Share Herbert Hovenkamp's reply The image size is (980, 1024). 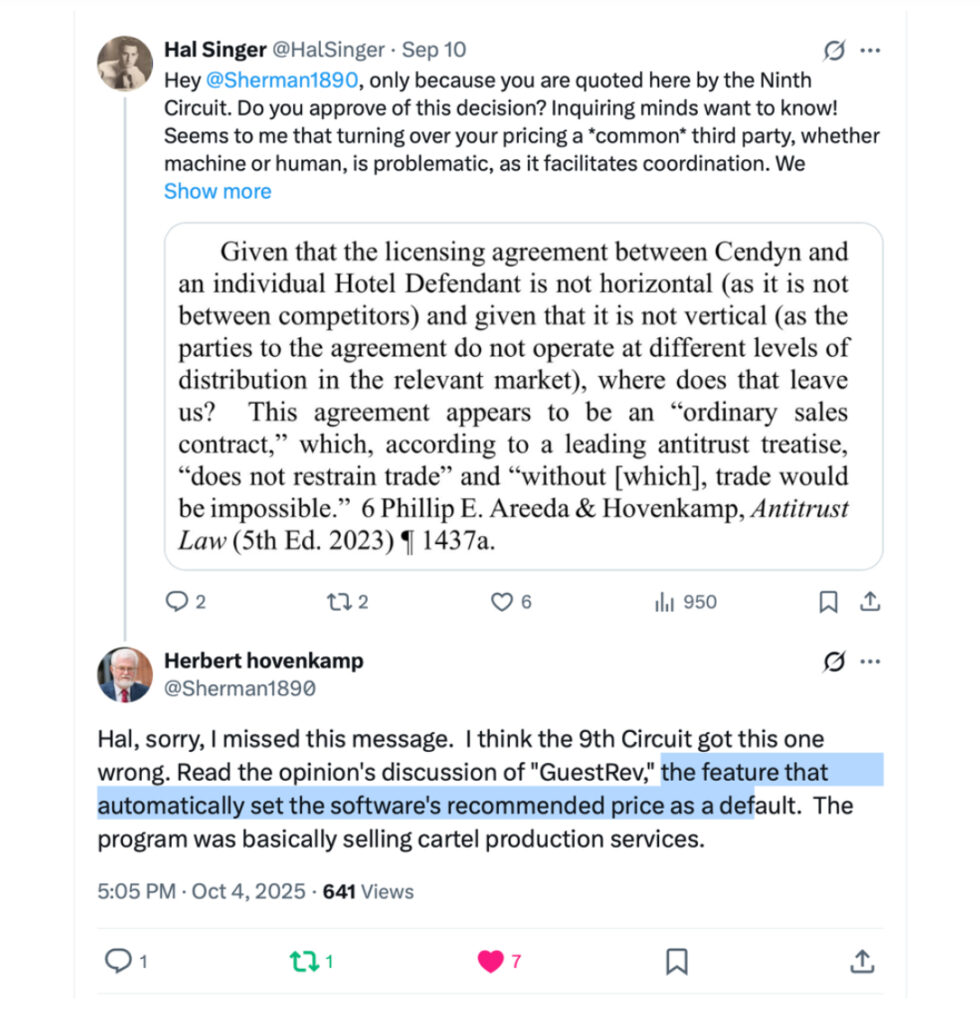[862, 961]
